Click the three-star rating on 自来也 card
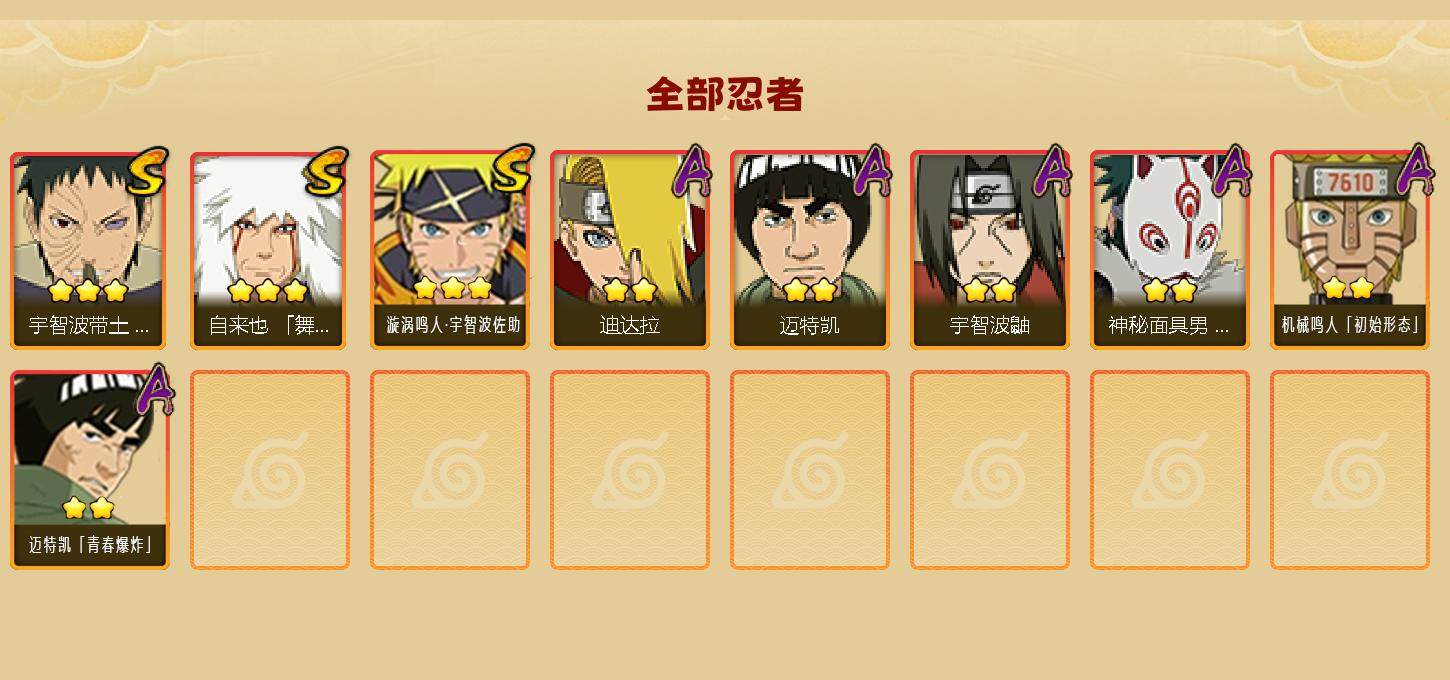The width and height of the screenshot is (1450, 680). pos(267,291)
